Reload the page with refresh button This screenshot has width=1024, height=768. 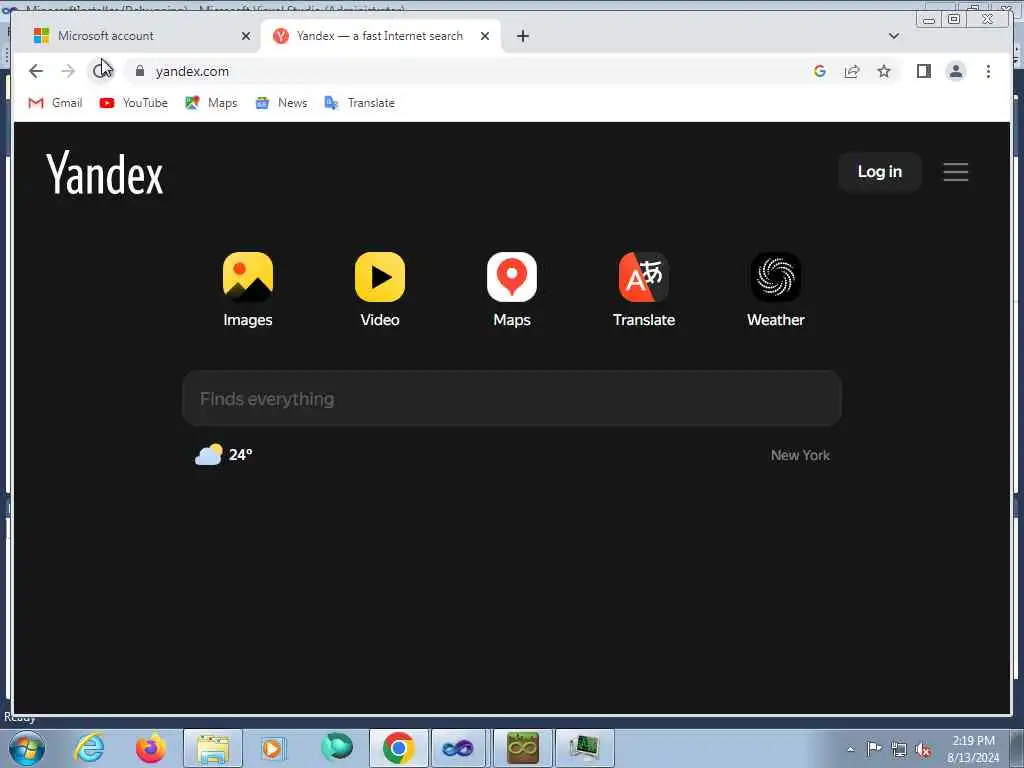click(x=100, y=71)
